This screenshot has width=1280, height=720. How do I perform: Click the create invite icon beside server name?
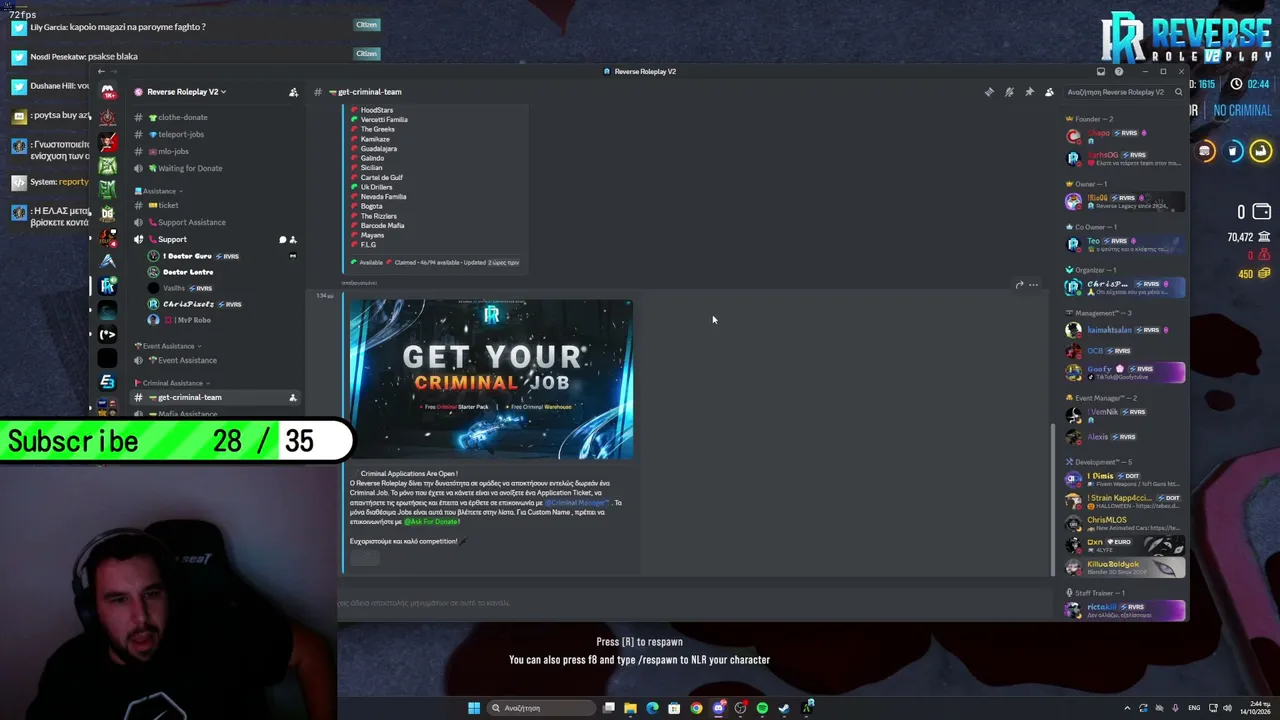293,92
